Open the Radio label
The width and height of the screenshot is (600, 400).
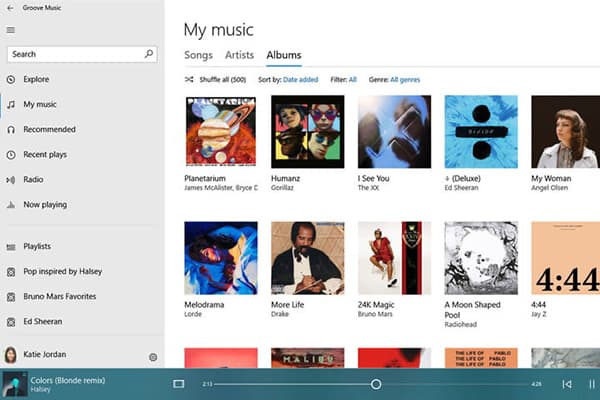click(33, 180)
